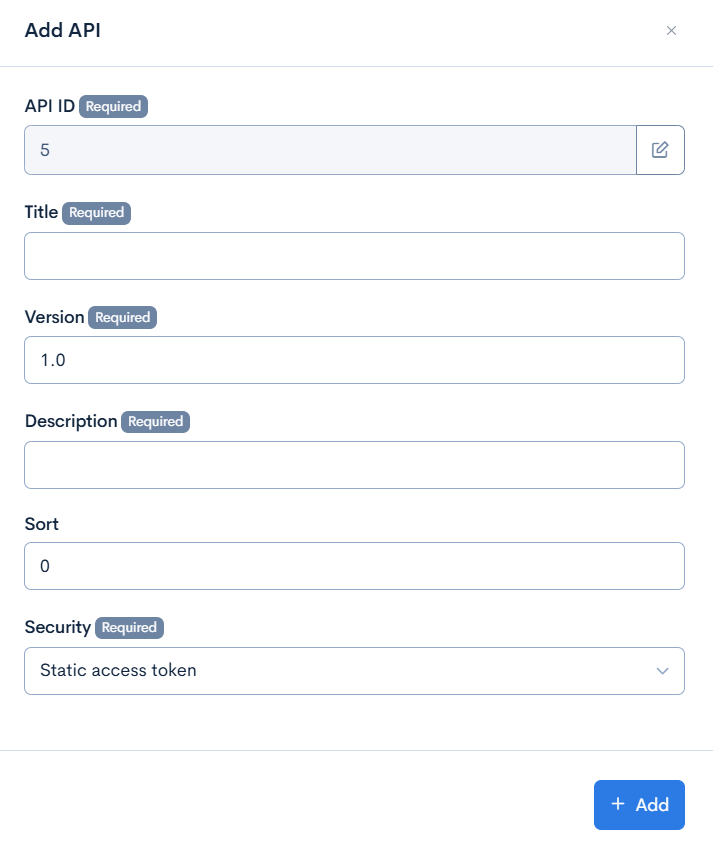Click the Version field showing 1.0

coord(354,360)
